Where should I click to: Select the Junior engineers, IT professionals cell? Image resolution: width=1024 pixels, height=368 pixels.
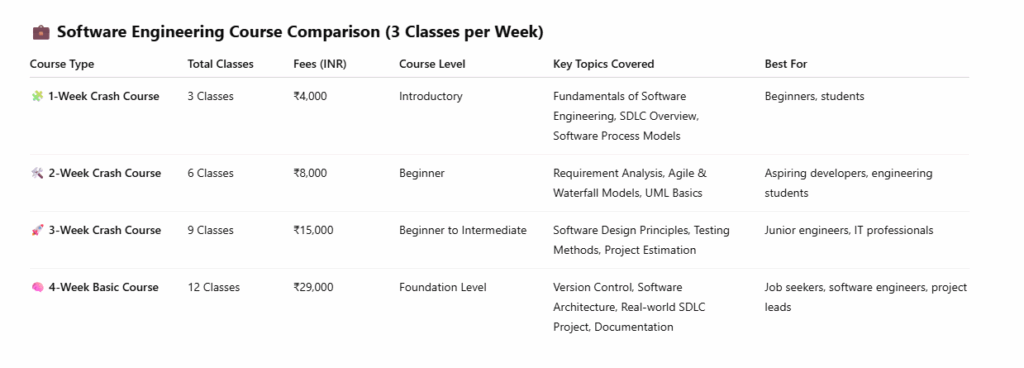point(849,230)
